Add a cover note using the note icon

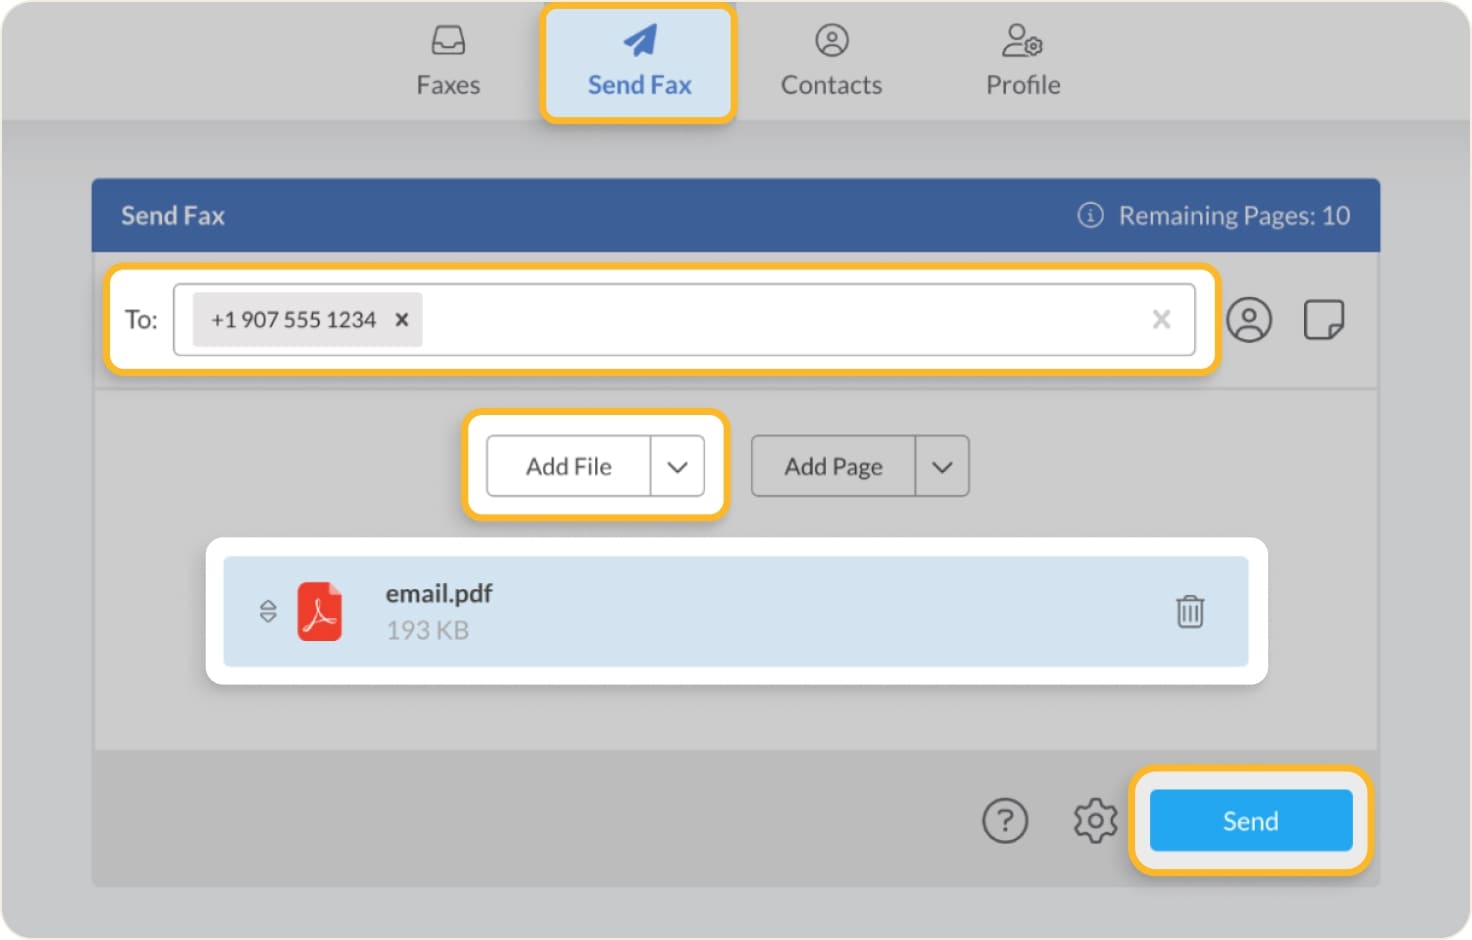1324,320
